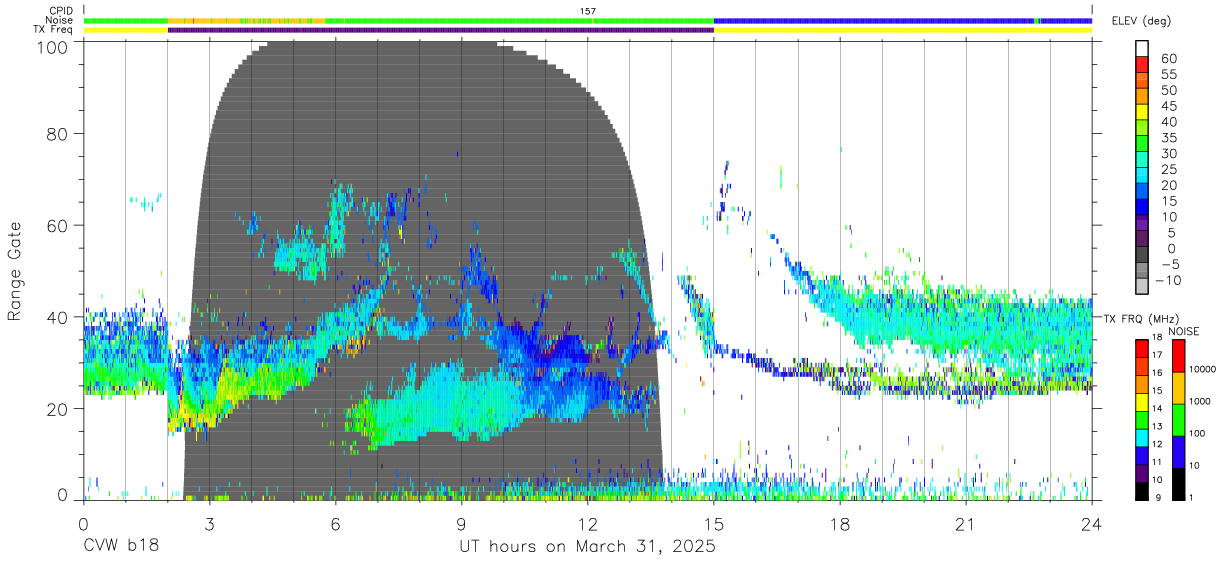Click the x-axis tick label 0
The width and height of the screenshot is (1228, 567).
[82, 524]
